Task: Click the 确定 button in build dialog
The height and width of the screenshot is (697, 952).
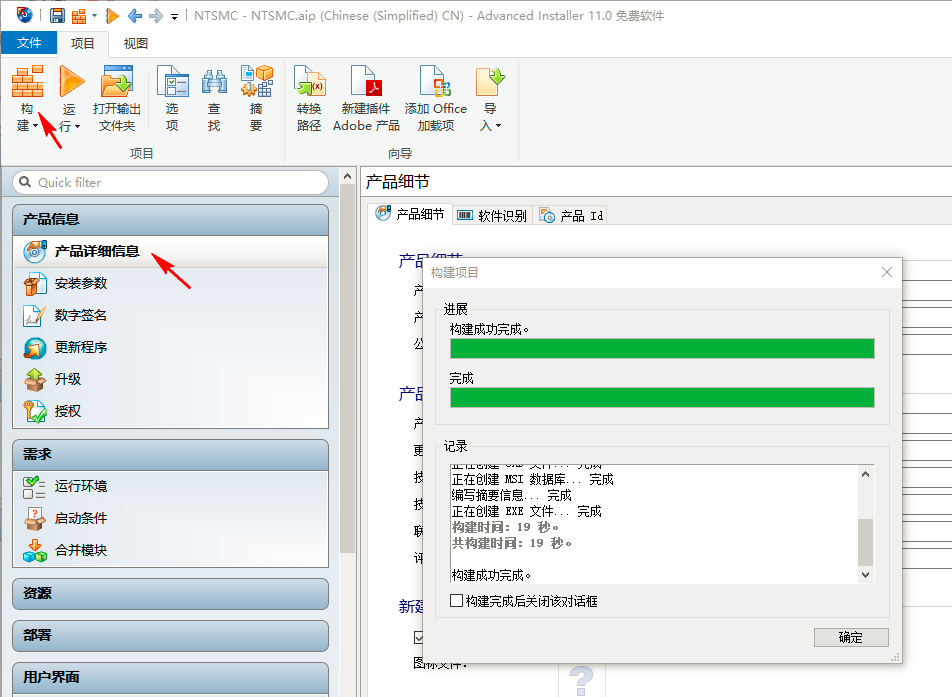Action: pyautogui.click(x=850, y=637)
